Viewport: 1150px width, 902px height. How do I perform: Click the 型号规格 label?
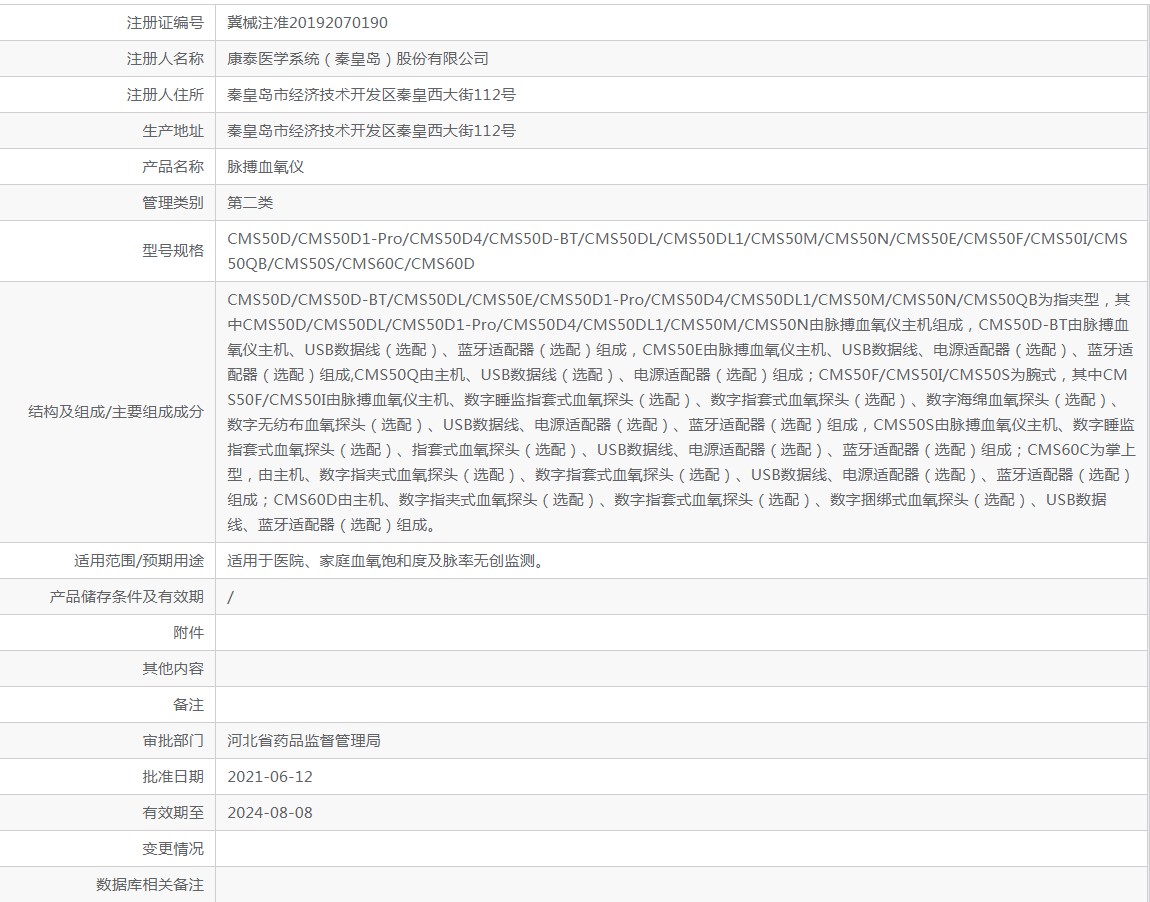click(x=173, y=251)
